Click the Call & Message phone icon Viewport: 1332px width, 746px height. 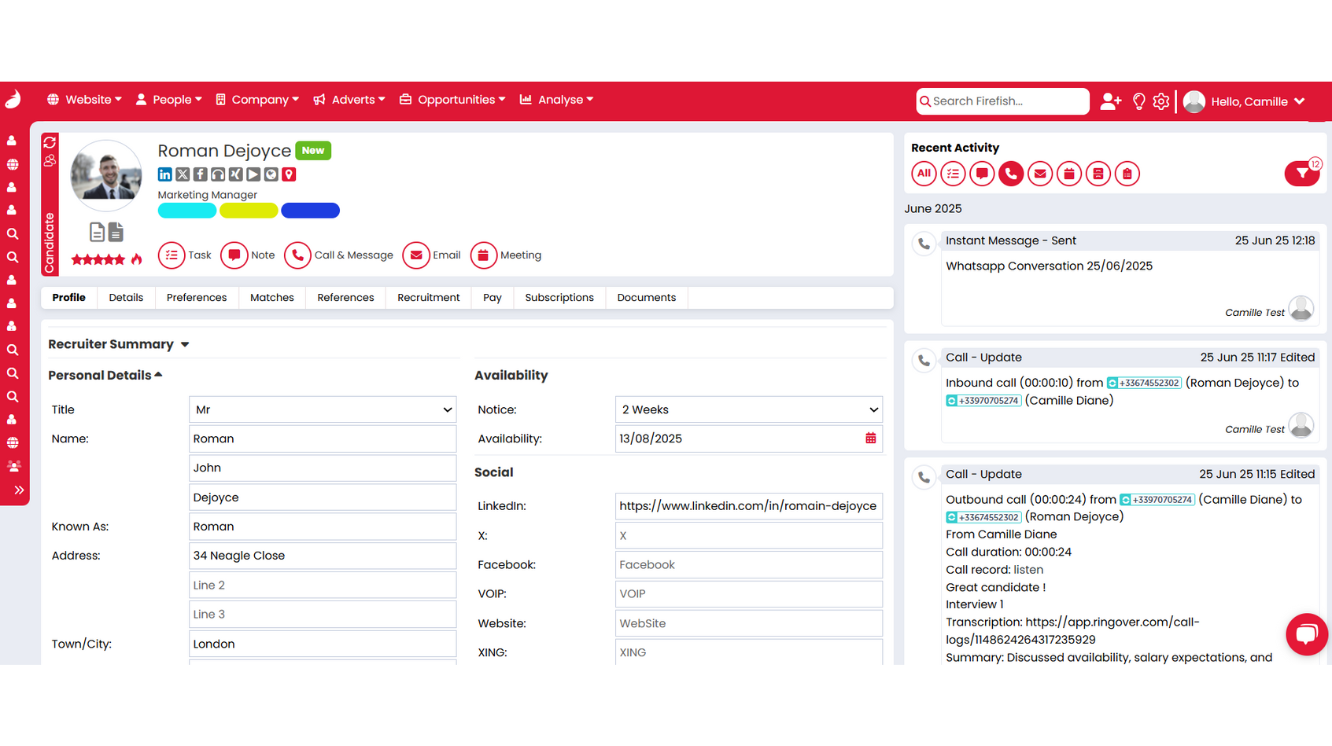(297, 255)
